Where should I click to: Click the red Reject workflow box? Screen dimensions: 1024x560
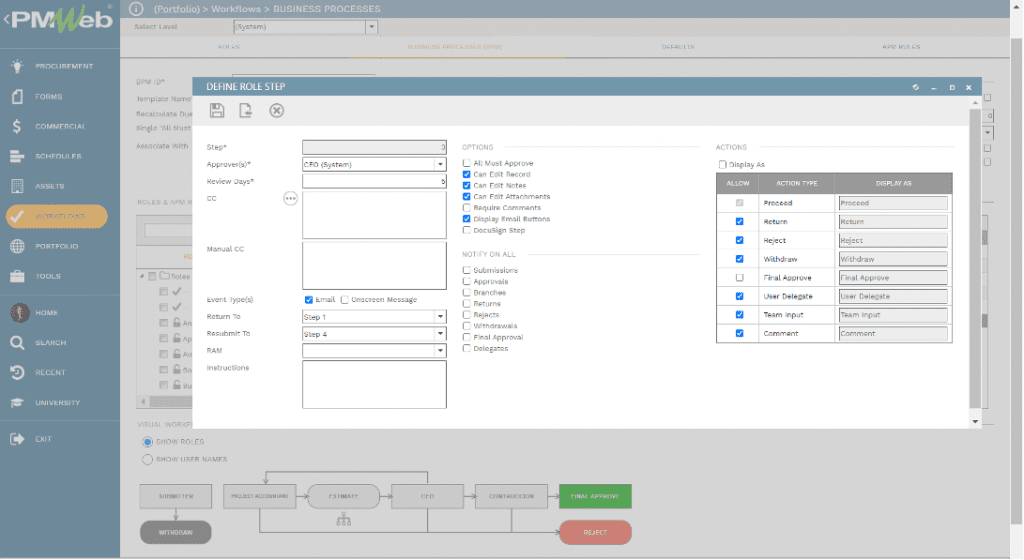pos(595,533)
